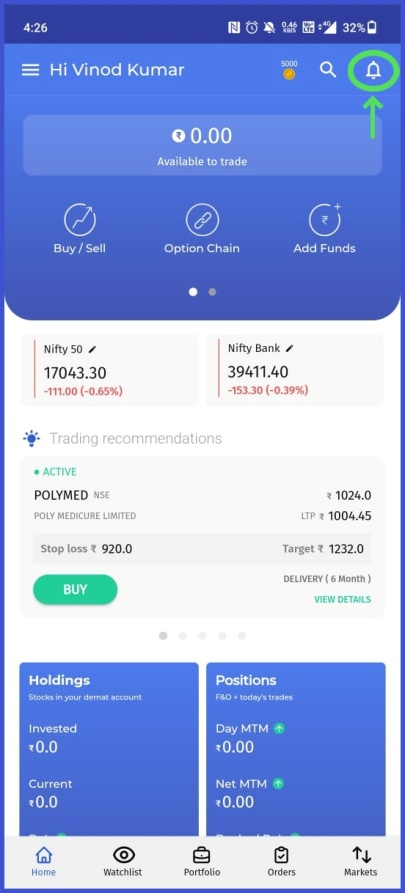Open the Markets tab
The height and width of the screenshot is (893, 405).
pos(361,861)
